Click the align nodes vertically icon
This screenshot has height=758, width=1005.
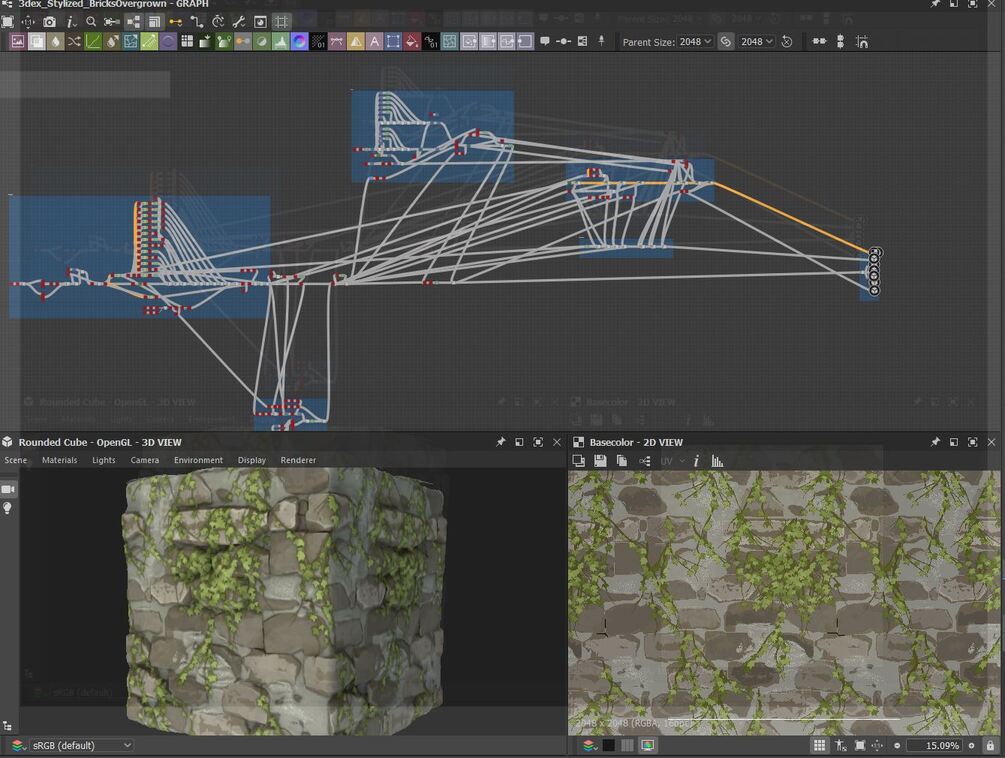[840, 42]
